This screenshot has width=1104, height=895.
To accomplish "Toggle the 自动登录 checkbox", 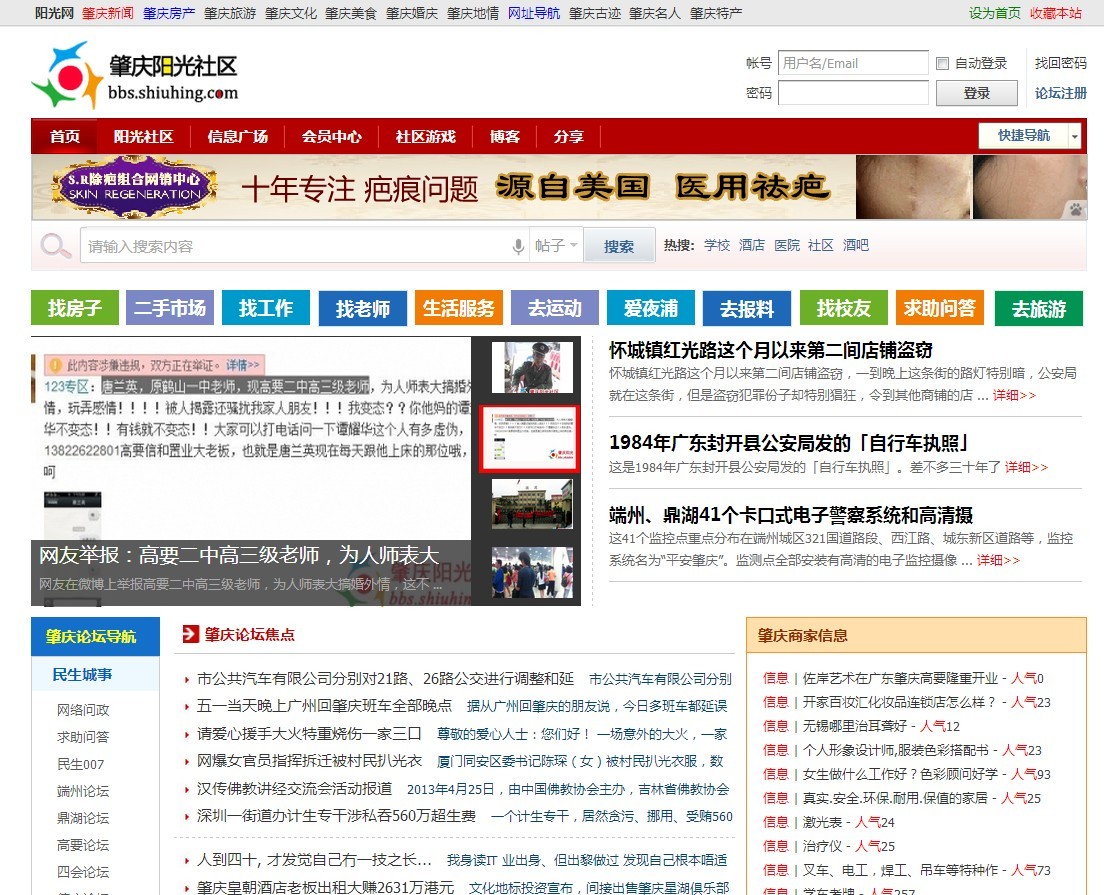I will click(942, 64).
